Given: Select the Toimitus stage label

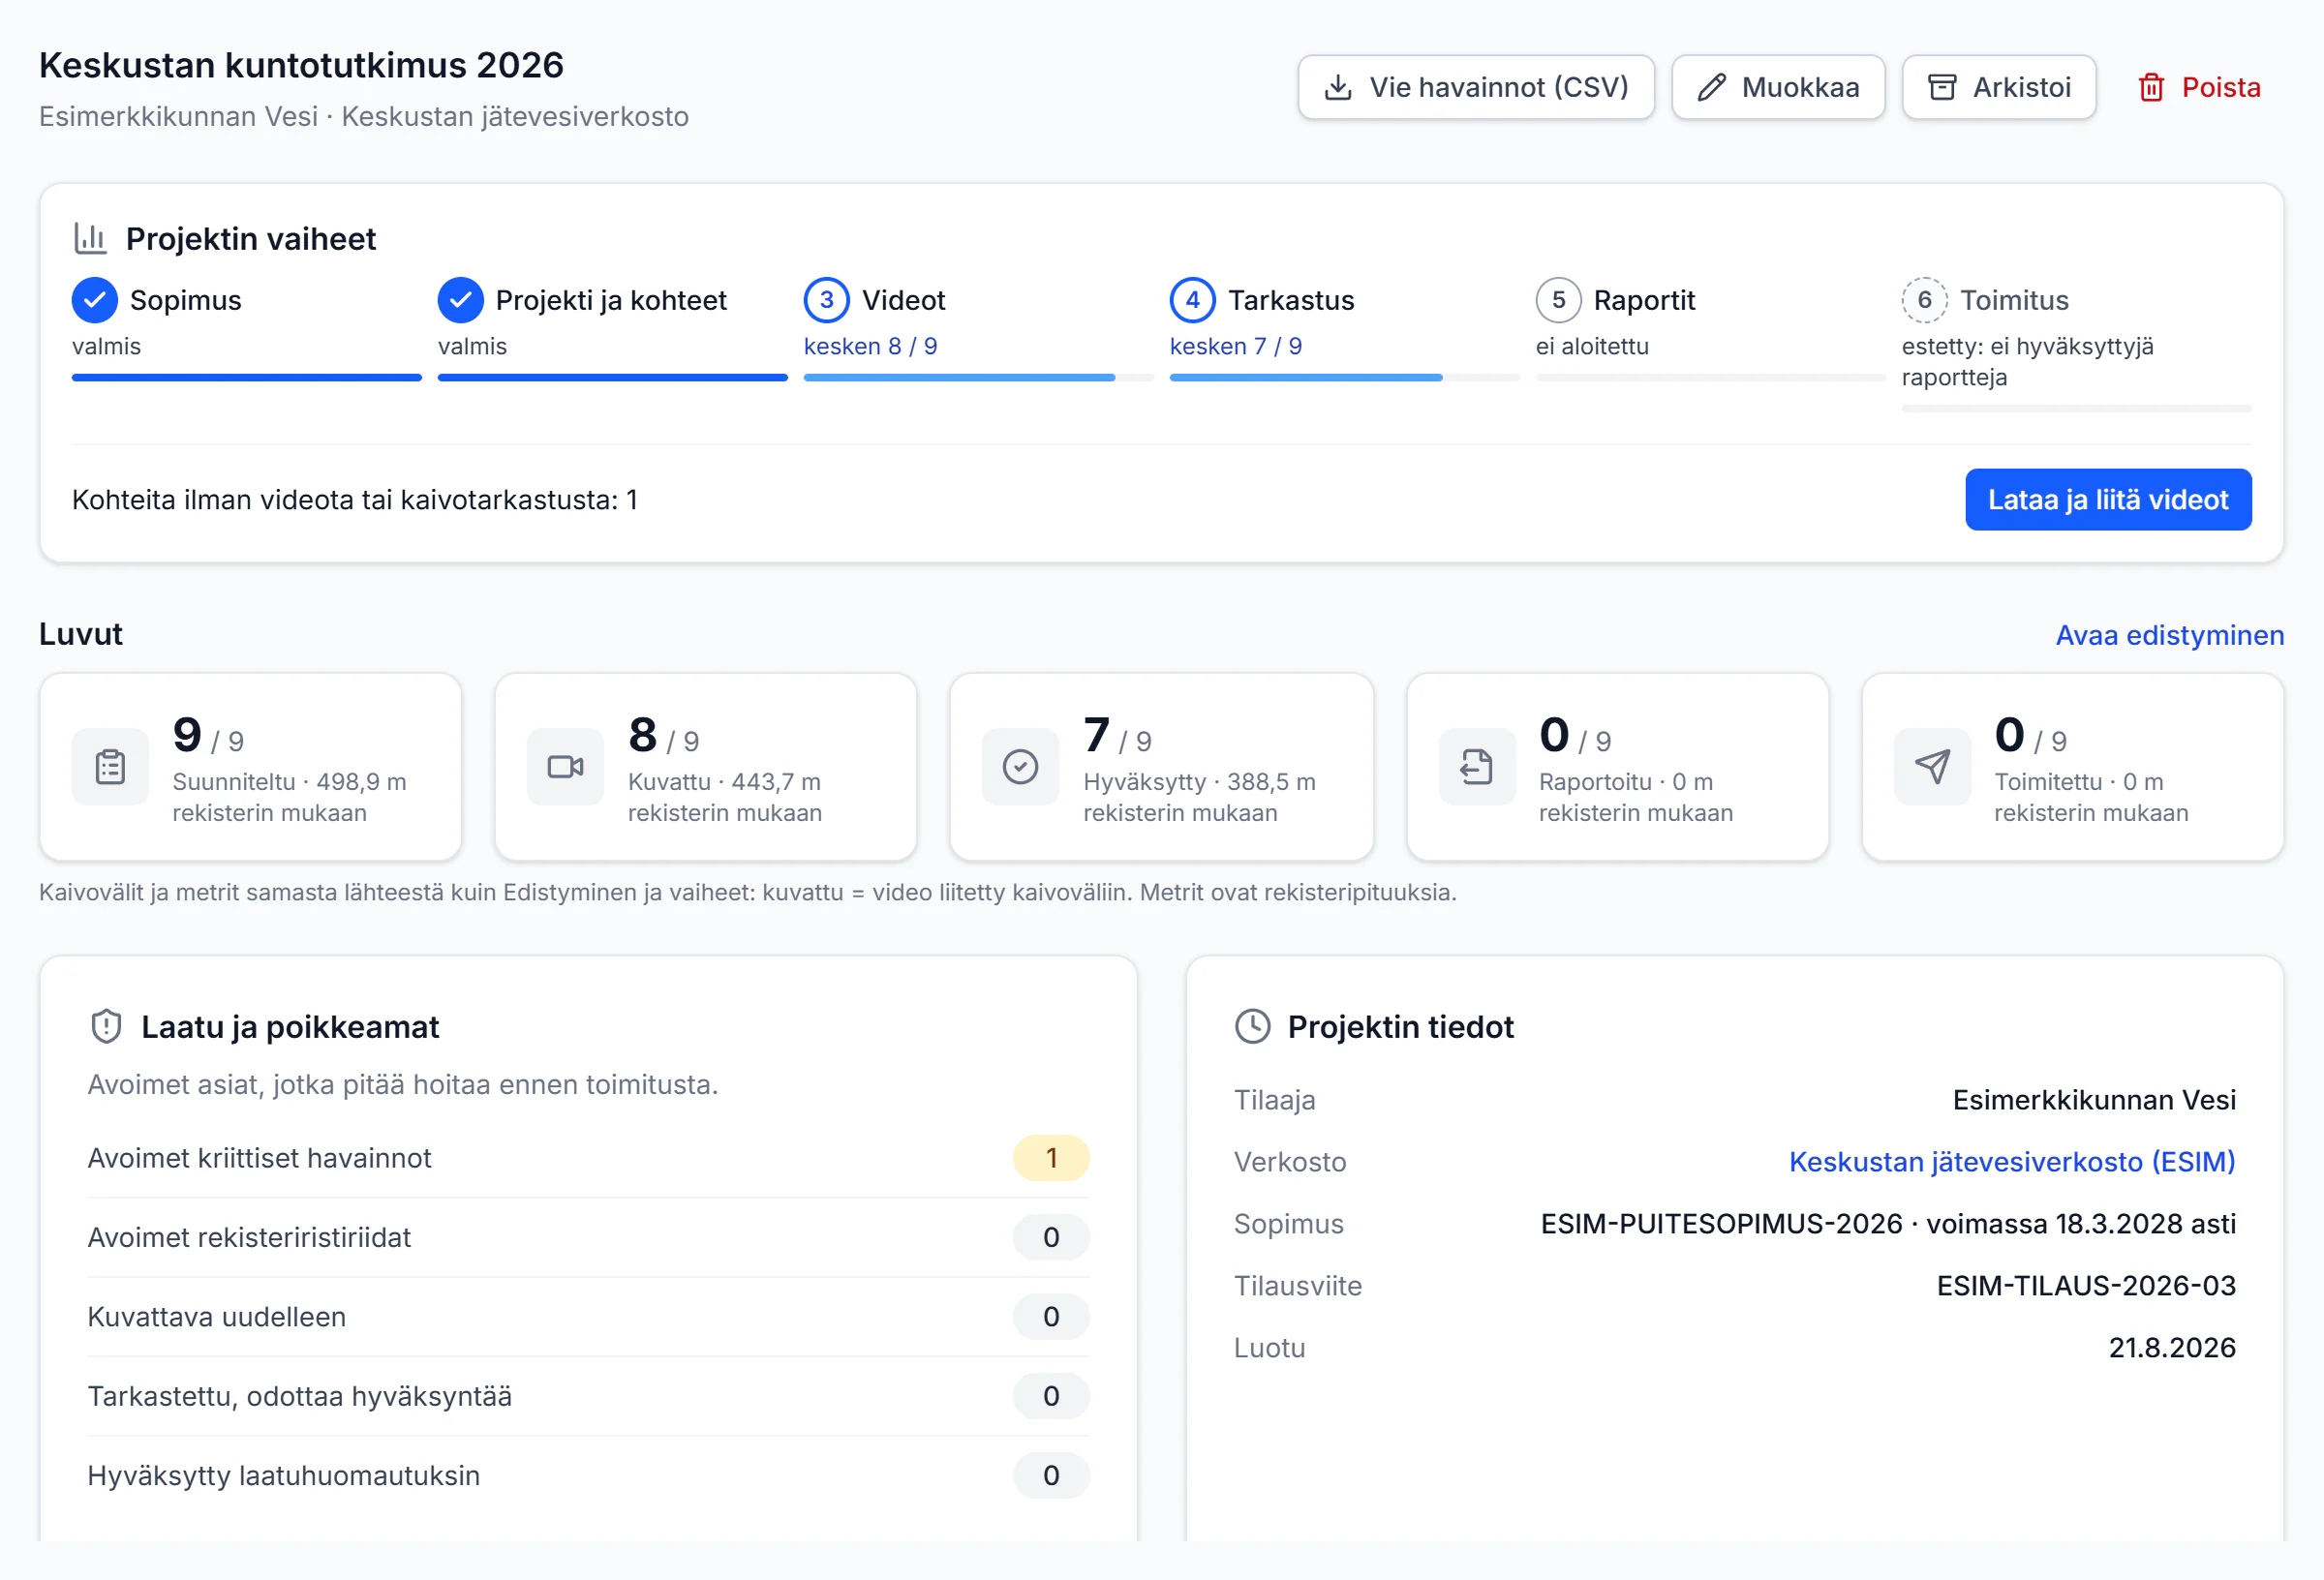Looking at the screenshot, I should [x=2014, y=300].
